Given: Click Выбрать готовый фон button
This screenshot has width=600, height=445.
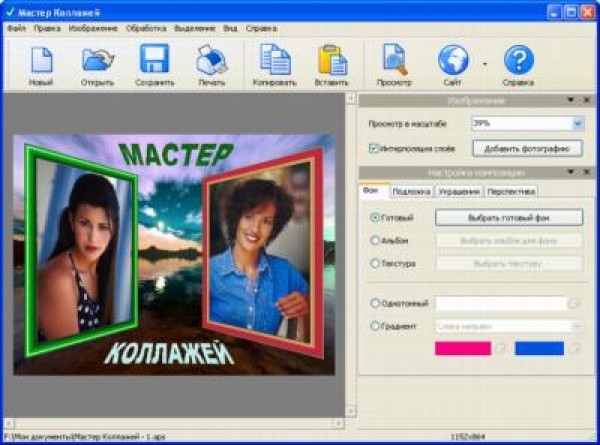Looking at the screenshot, I should pos(509,217).
